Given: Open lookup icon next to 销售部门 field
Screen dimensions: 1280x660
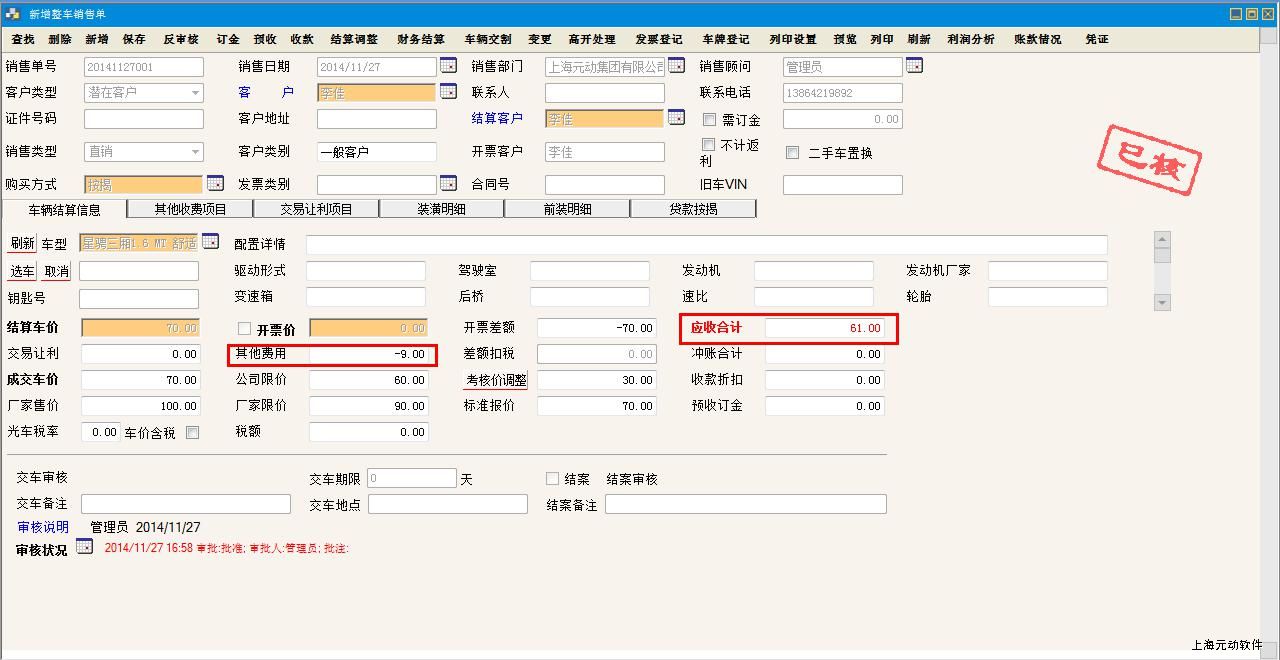Looking at the screenshot, I should [676, 66].
